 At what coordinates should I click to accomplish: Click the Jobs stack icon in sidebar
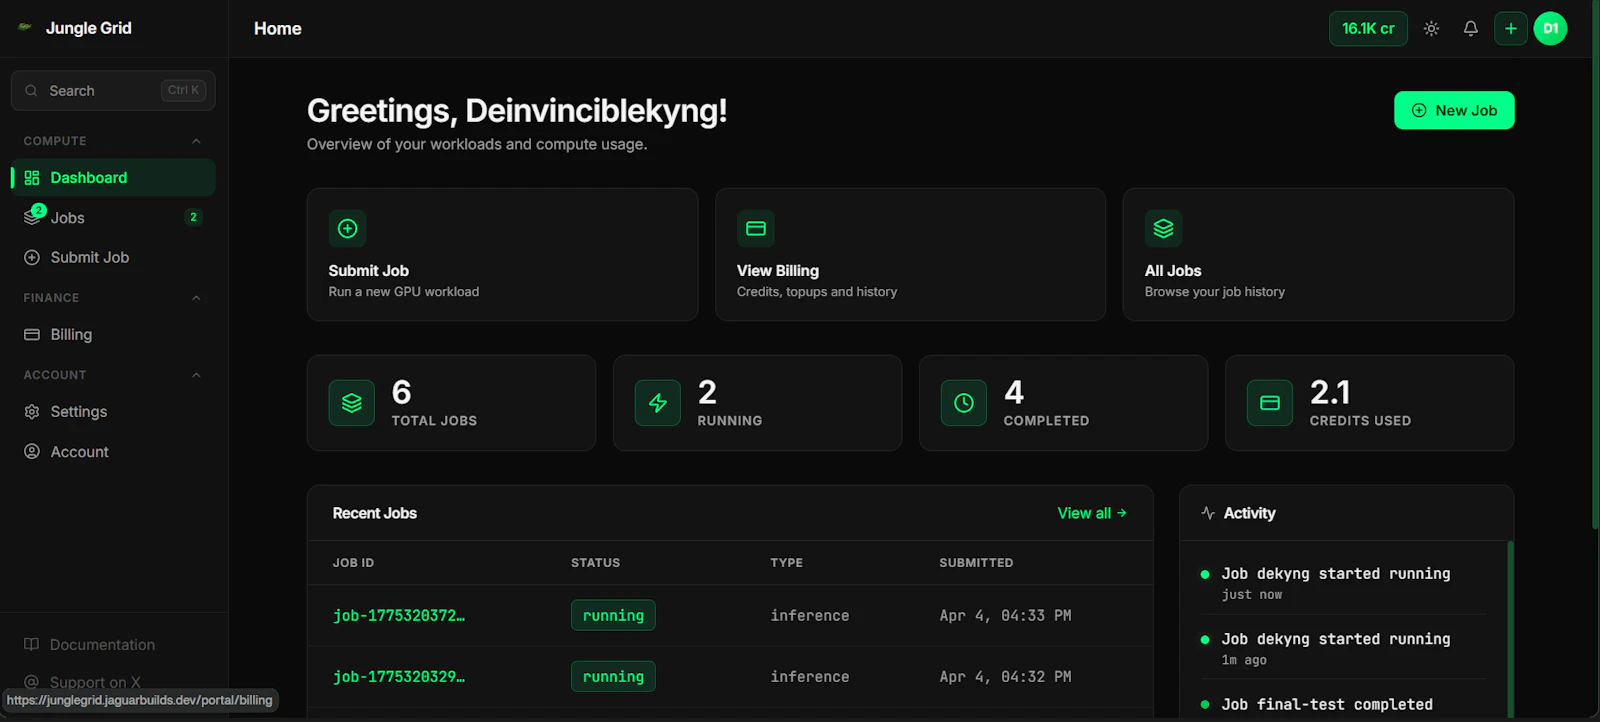pos(32,217)
